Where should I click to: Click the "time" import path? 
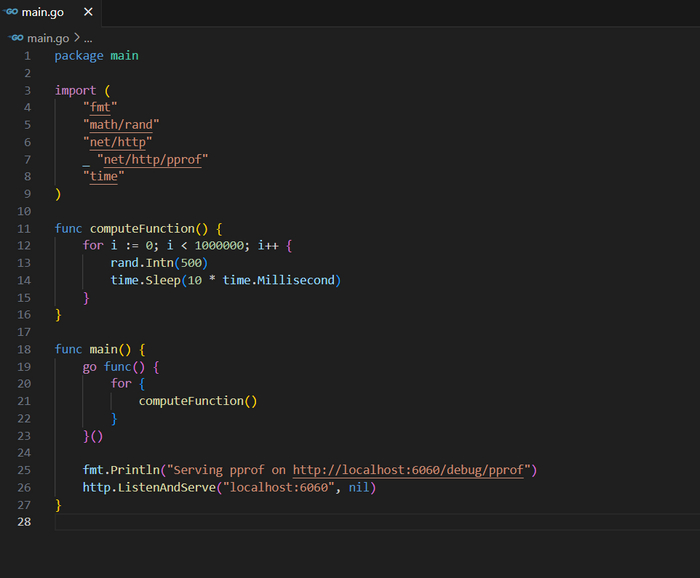[104, 176]
